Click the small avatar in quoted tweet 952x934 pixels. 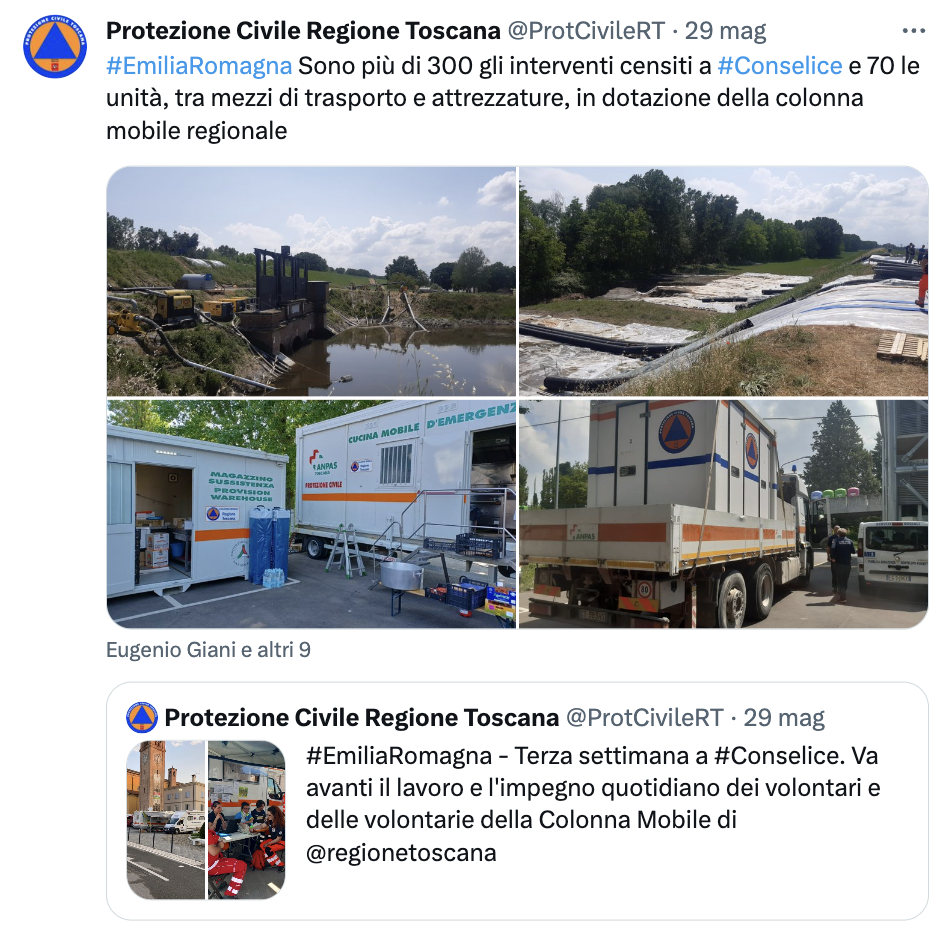142,718
